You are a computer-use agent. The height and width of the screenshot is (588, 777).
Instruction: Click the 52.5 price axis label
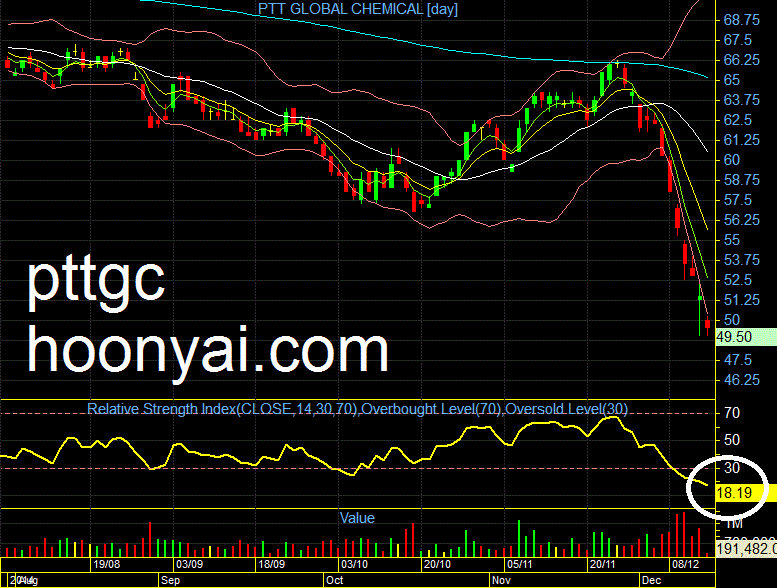tap(737, 280)
